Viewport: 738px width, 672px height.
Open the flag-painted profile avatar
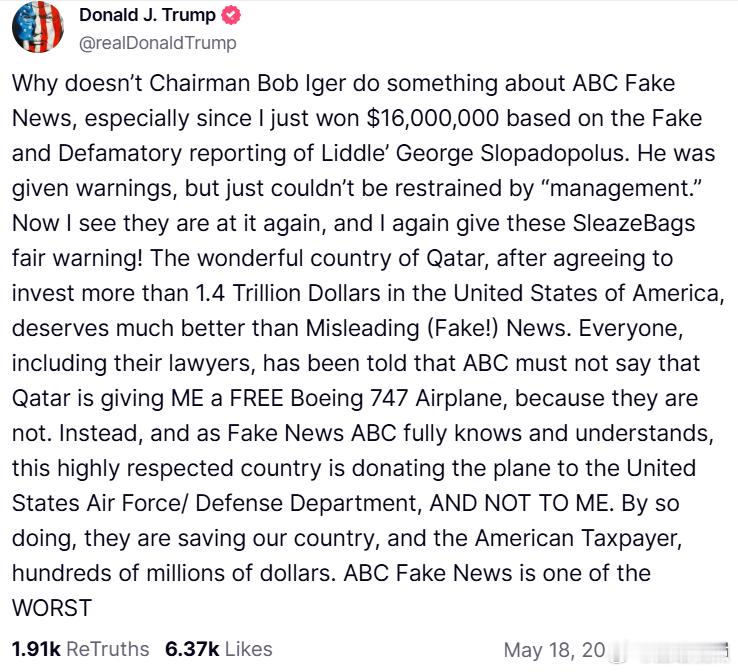pos(38,27)
